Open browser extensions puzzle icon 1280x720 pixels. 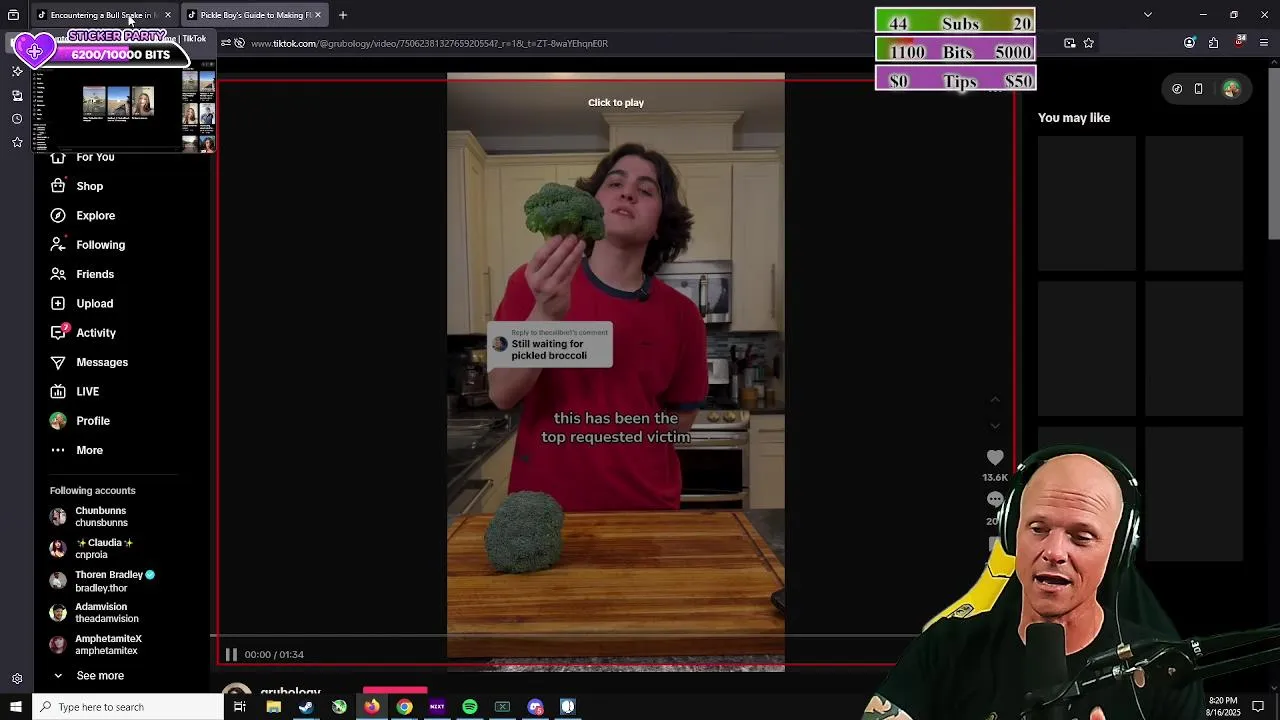tap(1213, 43)
